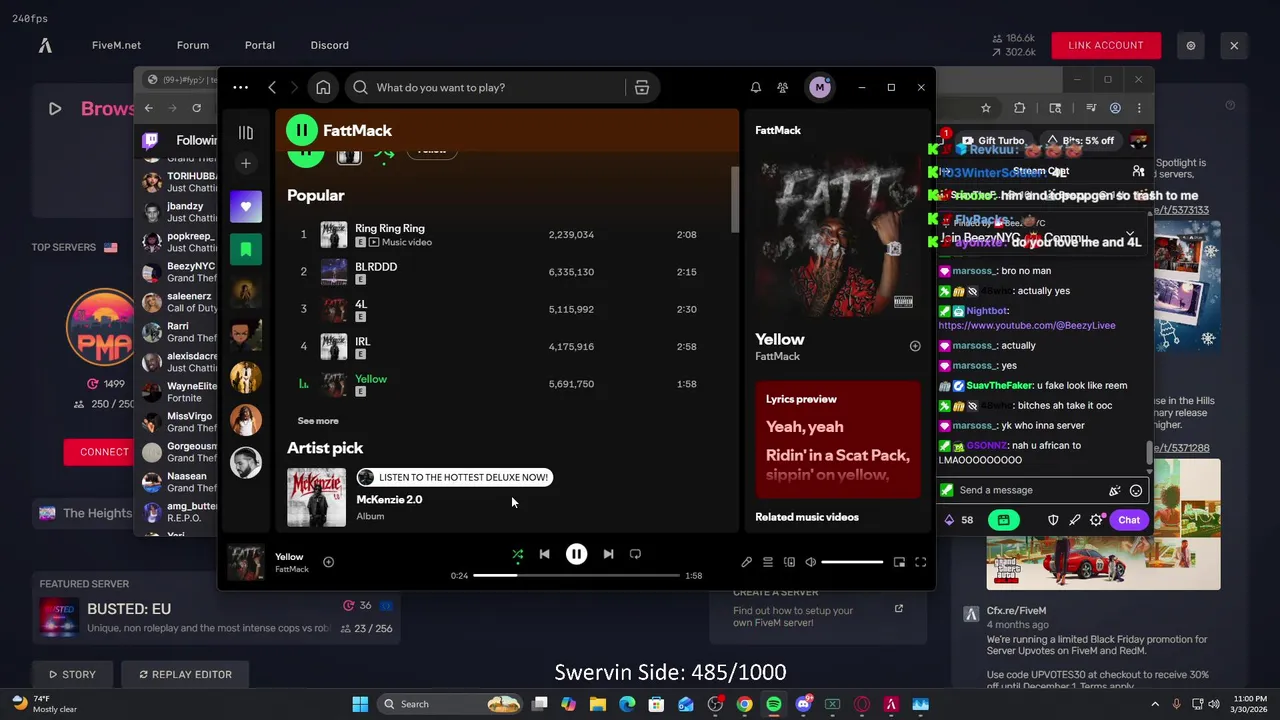Open McKenzie 2.0 album cover thumbnail
This screenshot has height=720, width=1280.
point(316,497)
